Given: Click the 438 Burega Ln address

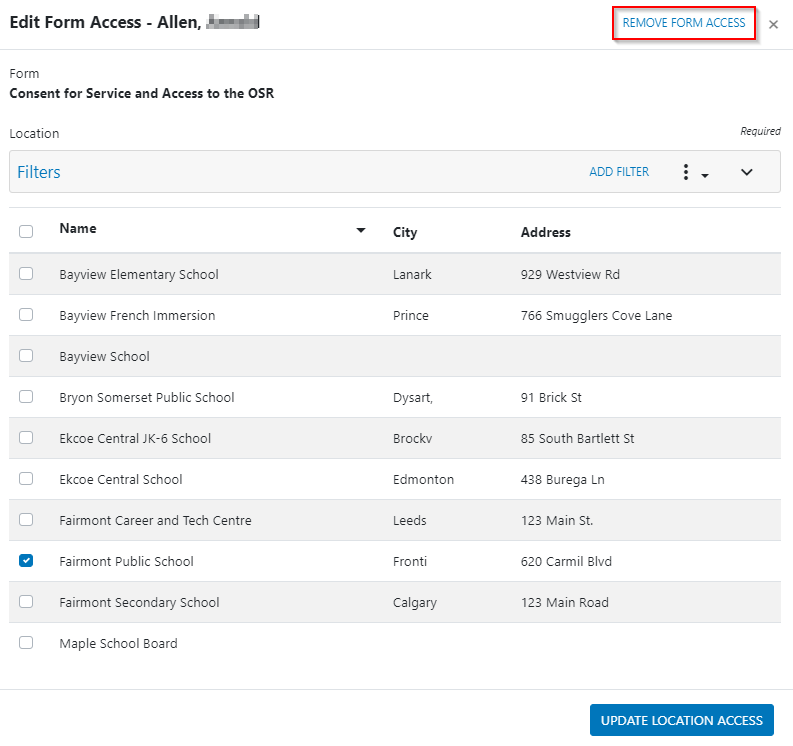Looking at the screenshot, I should [563, 479].
